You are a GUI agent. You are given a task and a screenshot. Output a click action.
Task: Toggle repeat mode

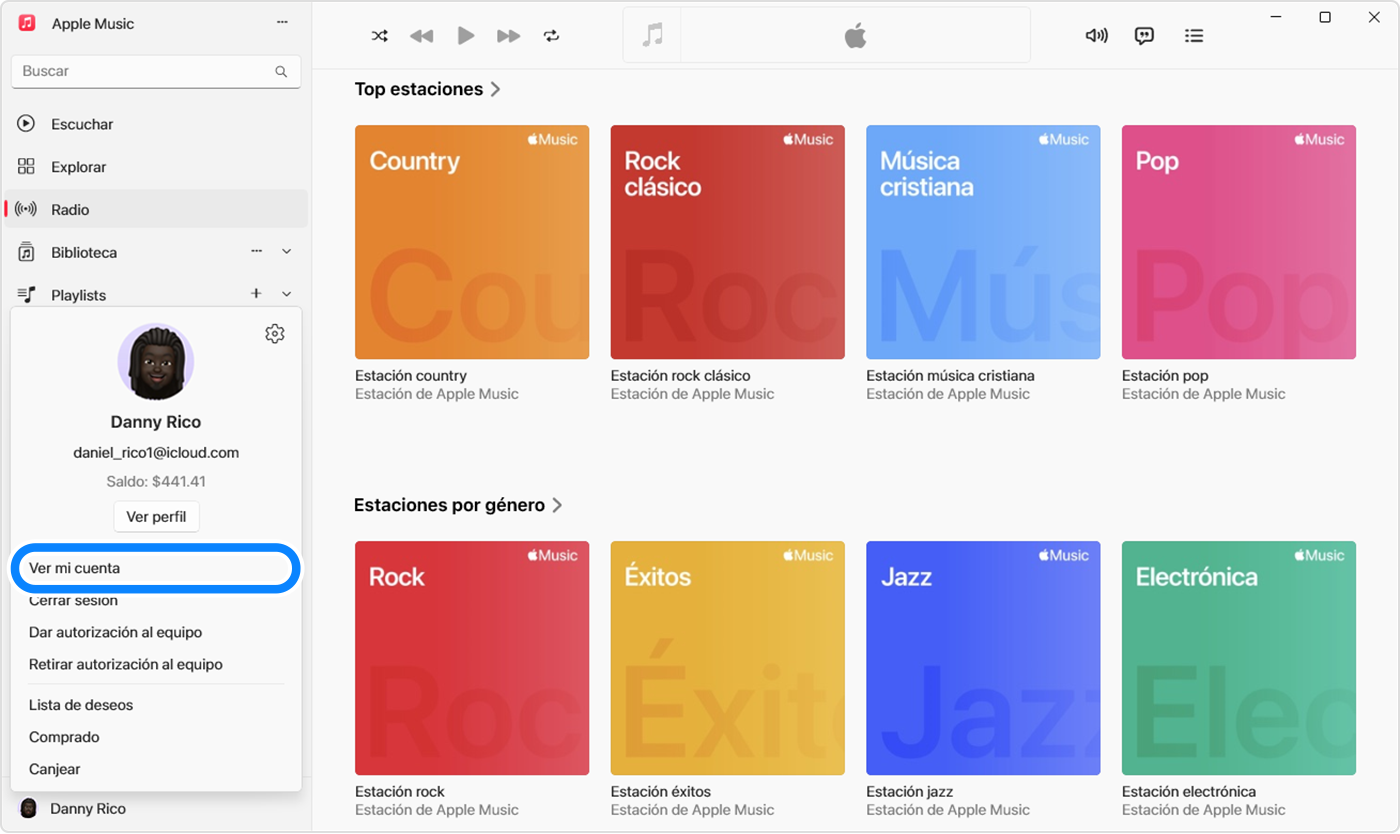[x=552, y=36]
